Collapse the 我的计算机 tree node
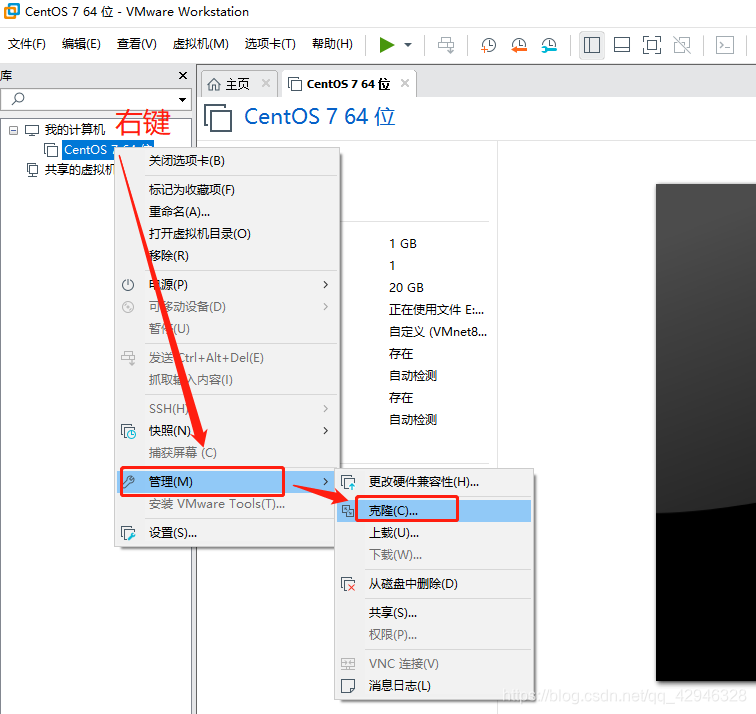 pos(14,130)
